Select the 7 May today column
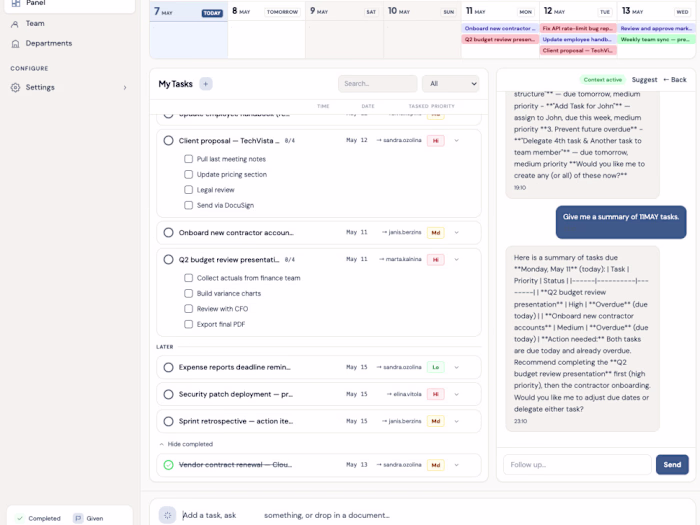This screenshot has height=525, width=700. [188, 29]
